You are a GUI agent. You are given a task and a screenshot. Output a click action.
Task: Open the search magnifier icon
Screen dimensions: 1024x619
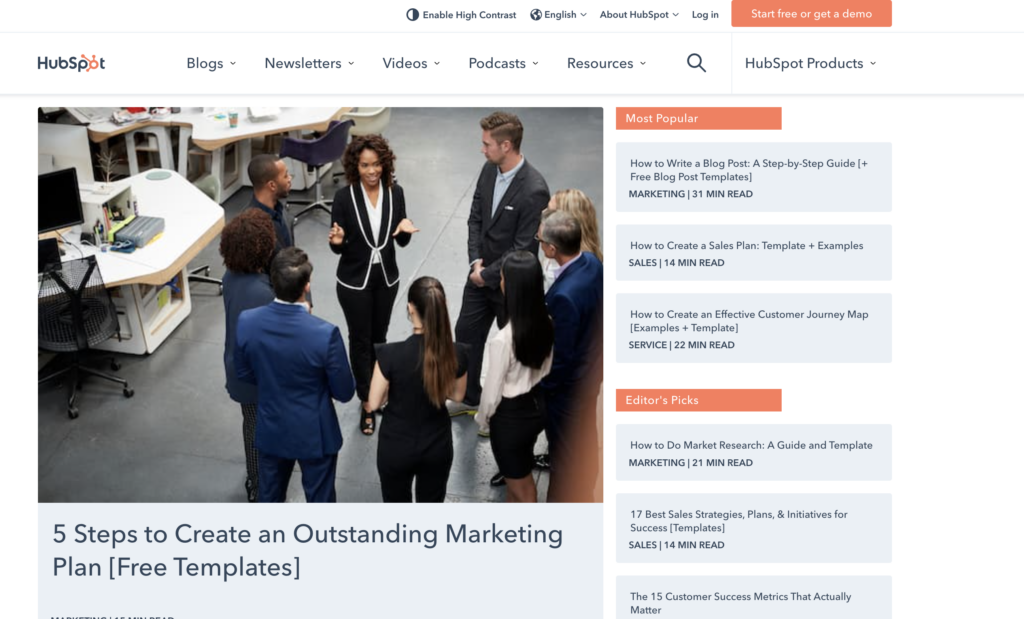coord(696,63)
